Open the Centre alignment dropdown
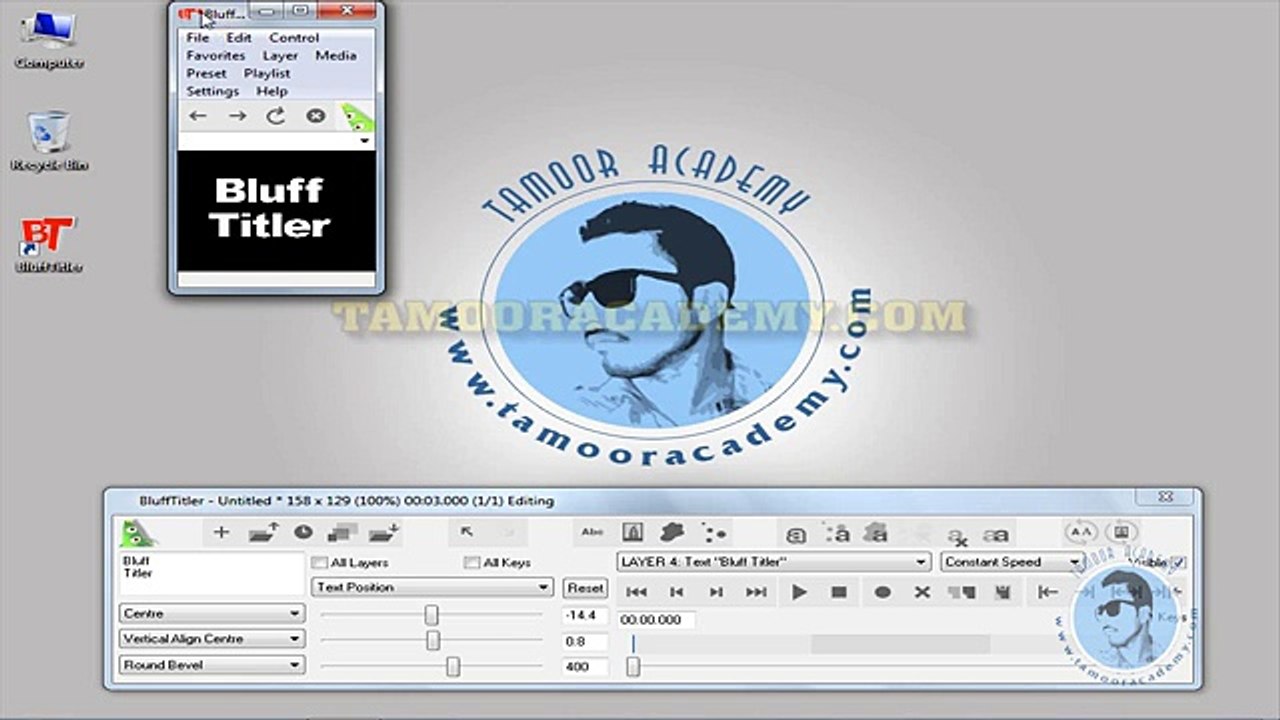Viewport: 1280px width, 720px height. pyautogui.click(x=211, y=613)
